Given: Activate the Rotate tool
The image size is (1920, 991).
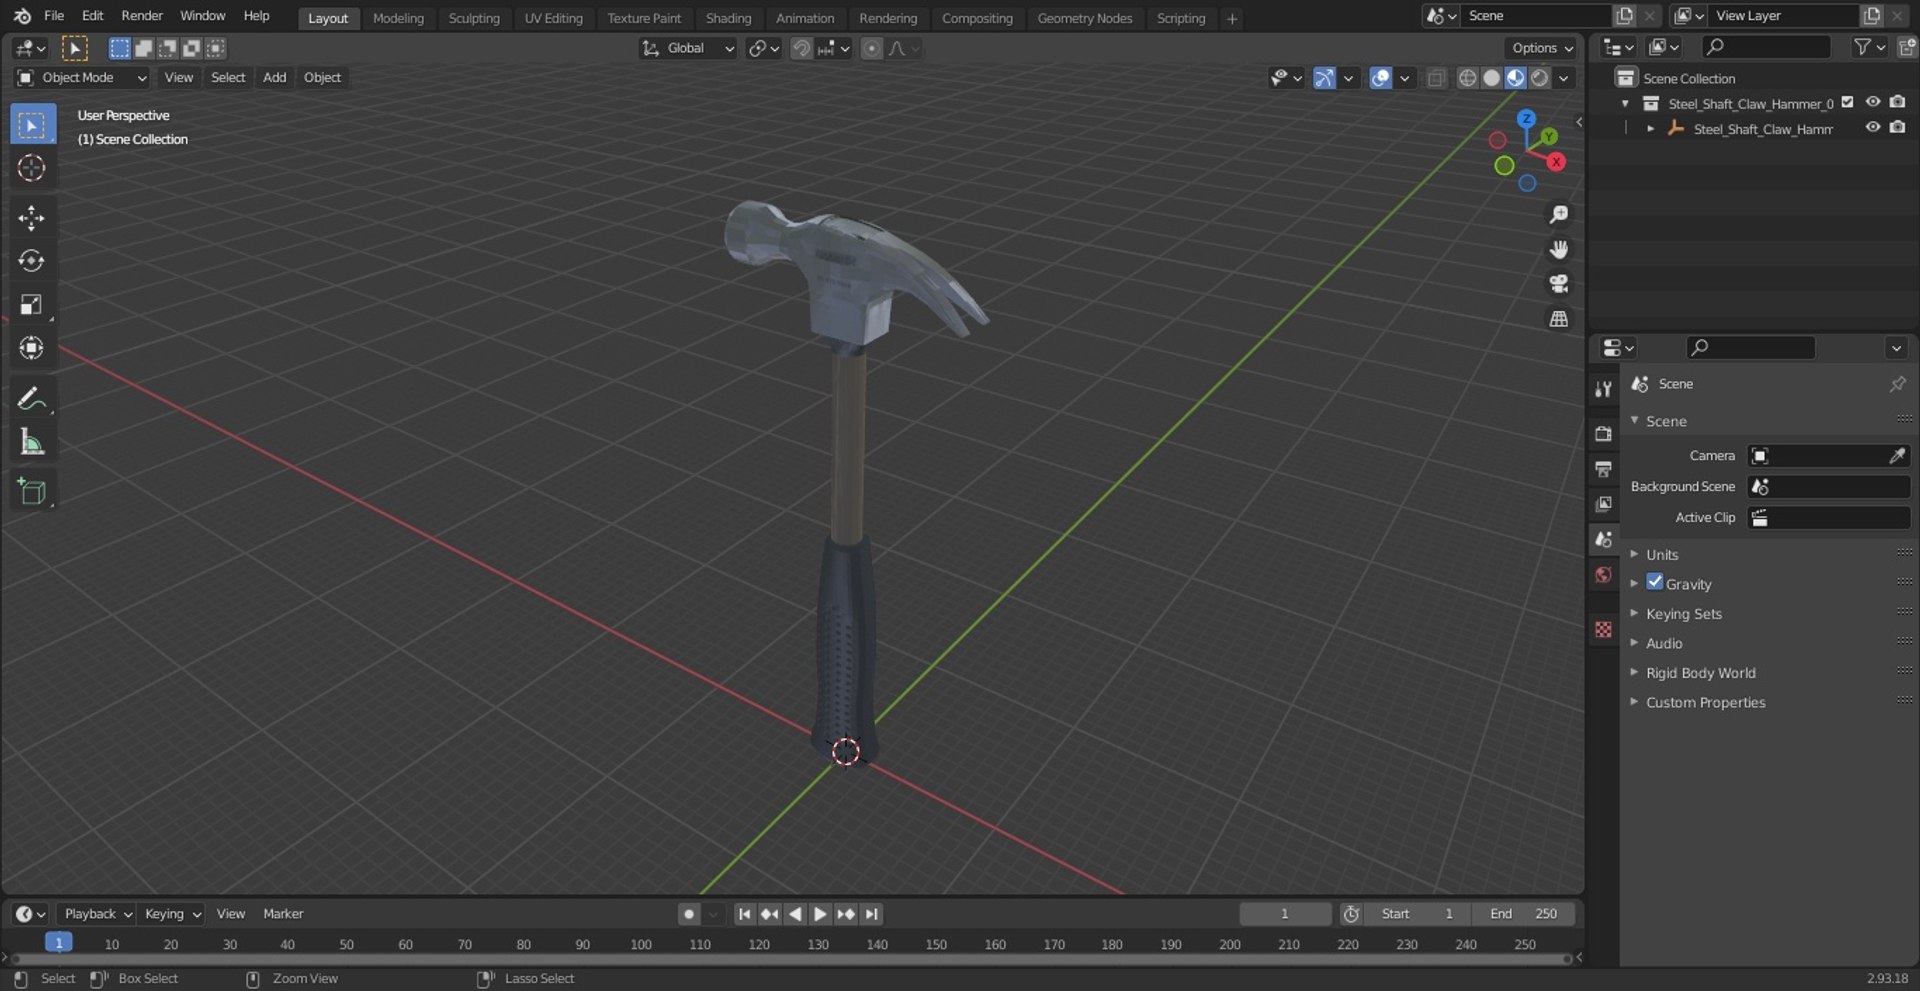Looking at the screenshot, I should tap(31, 261).
